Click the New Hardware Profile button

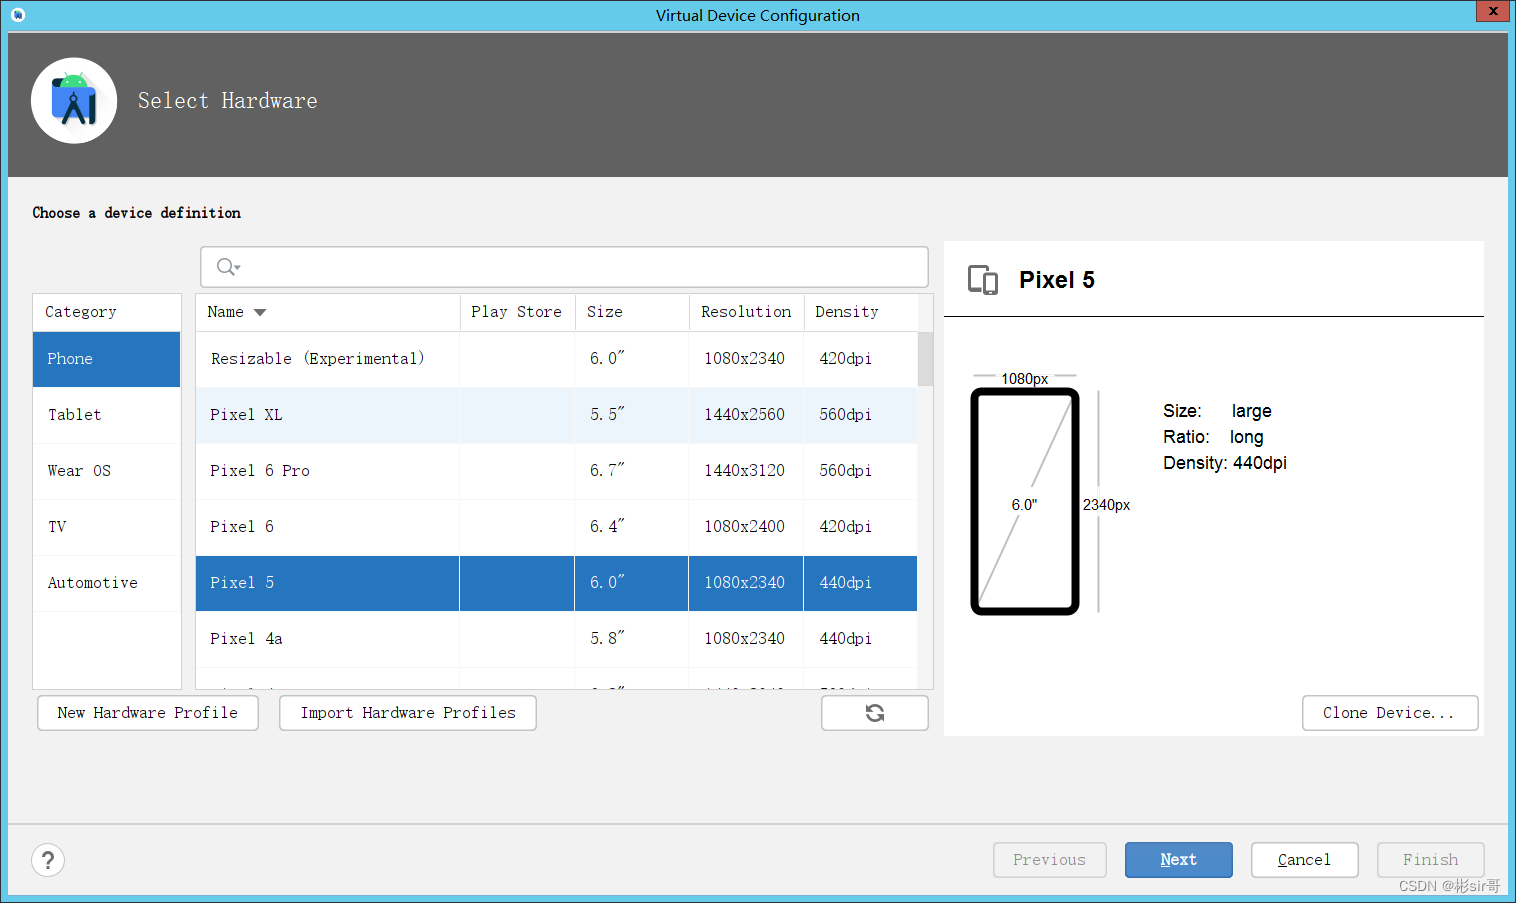tap(148, 713)
